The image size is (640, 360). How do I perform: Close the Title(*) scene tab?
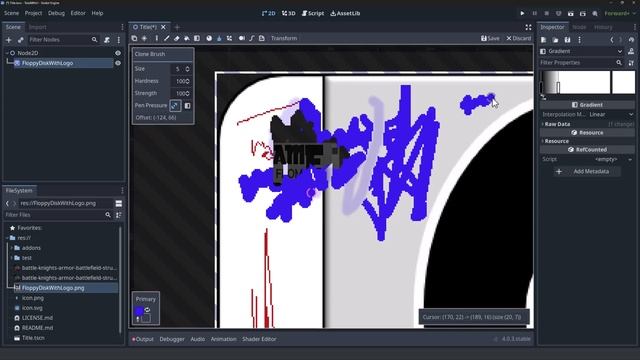click(163, 27)
